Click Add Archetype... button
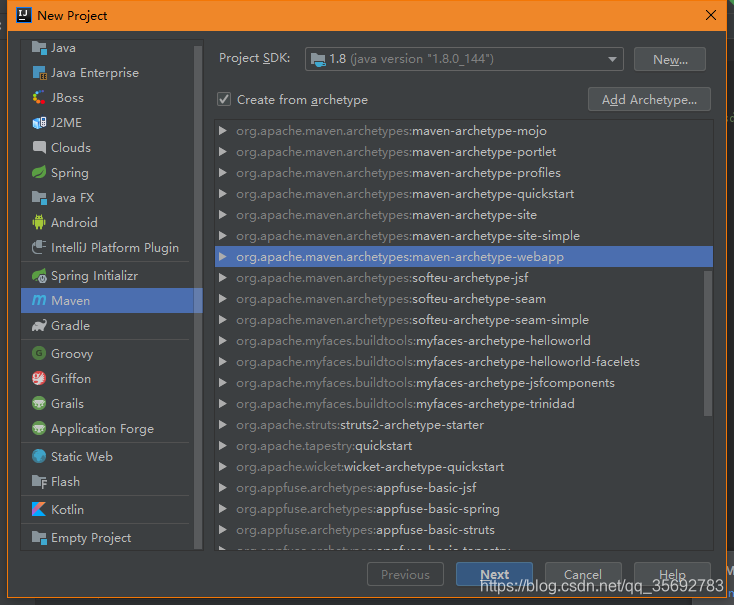 pyautogui.click(x=649, y=99)
